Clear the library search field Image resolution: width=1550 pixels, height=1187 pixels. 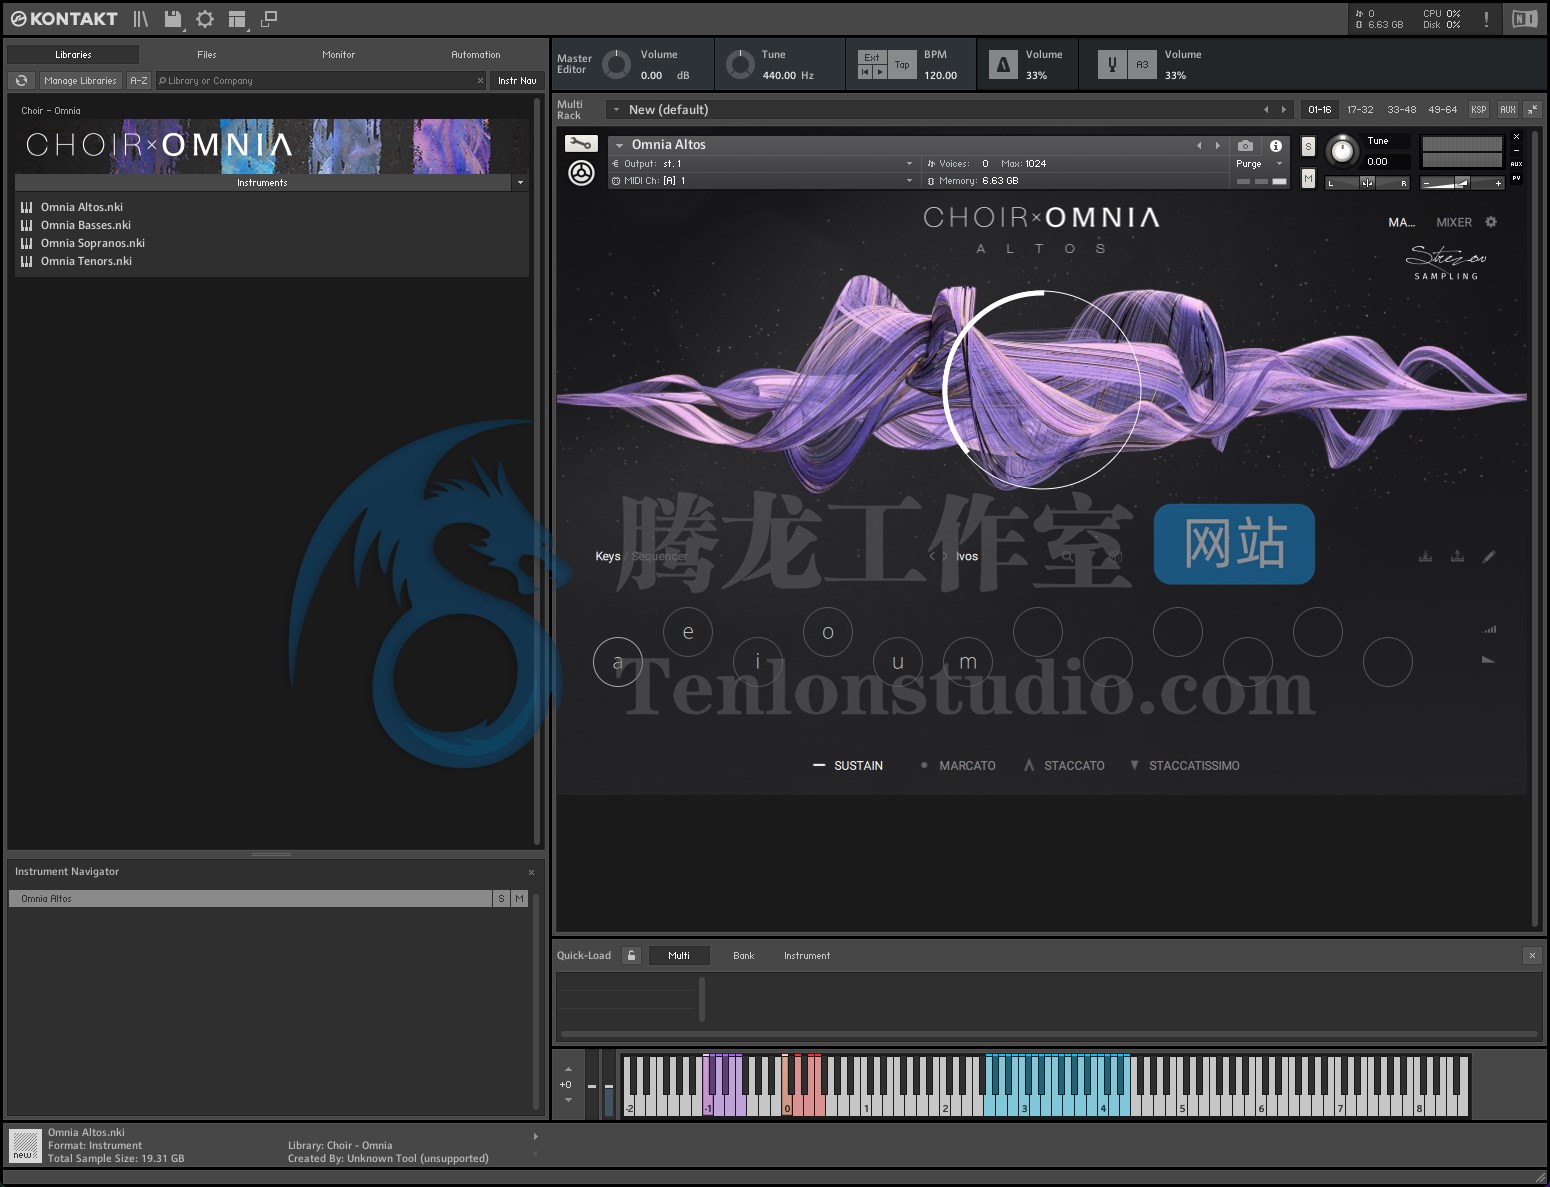click(x=480, y=80)
